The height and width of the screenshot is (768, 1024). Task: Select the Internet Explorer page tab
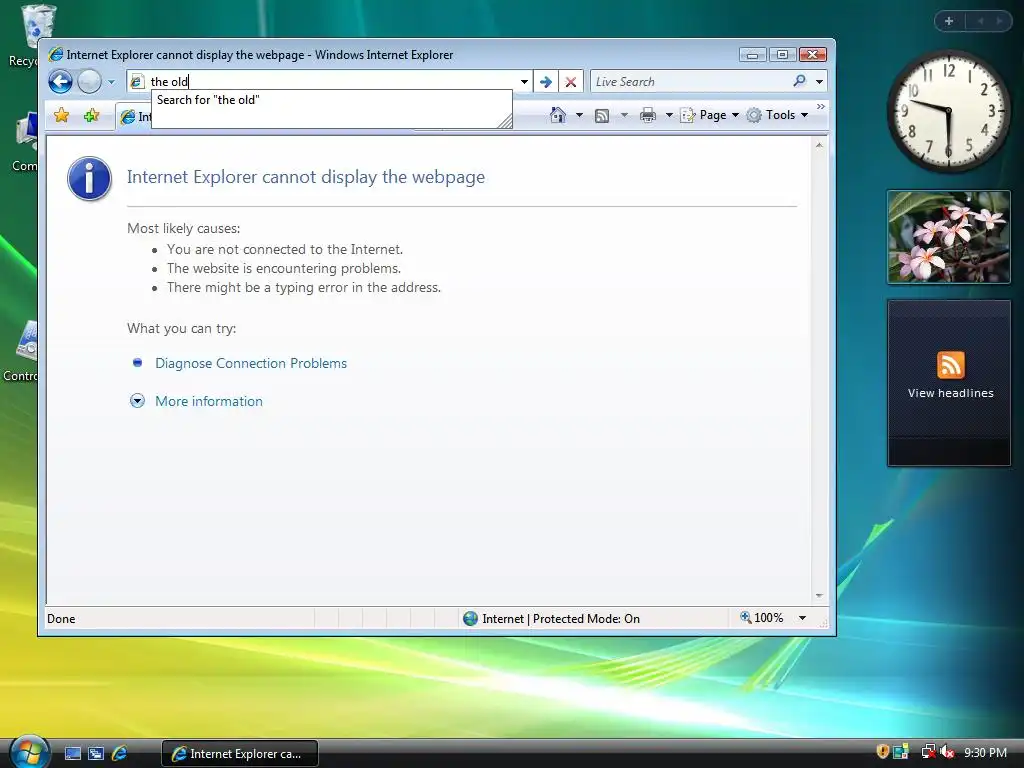[135, 116]
